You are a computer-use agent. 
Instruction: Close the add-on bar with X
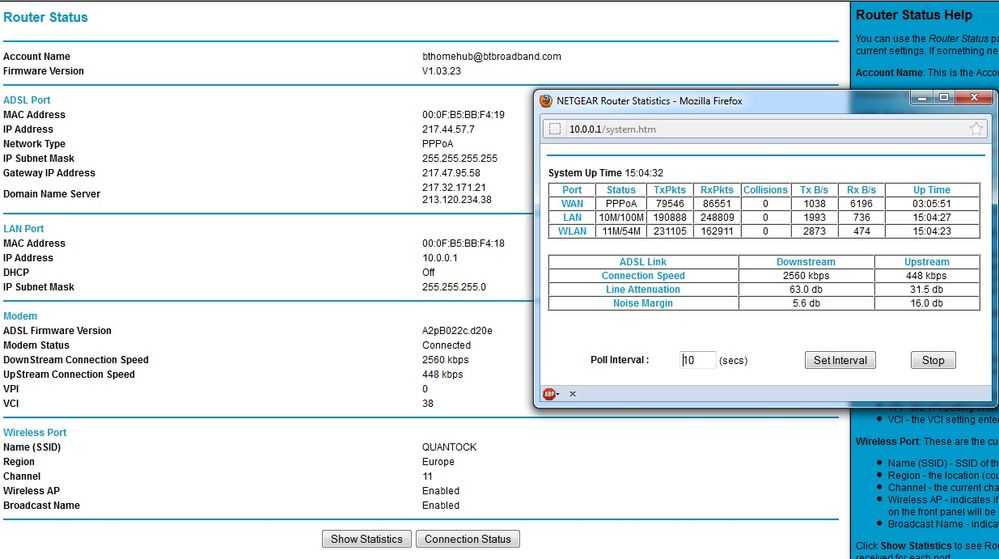click(x=572, y=394)
